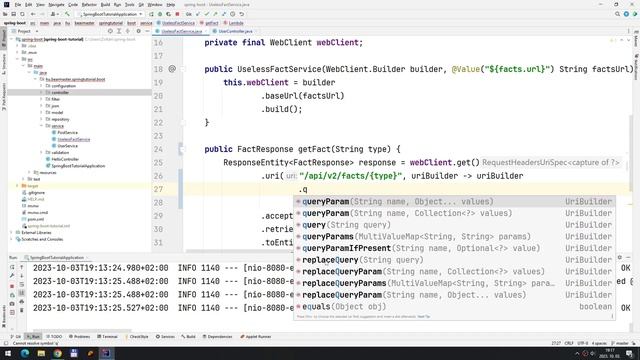
Task: Open the Help menu
Action: 171,4
